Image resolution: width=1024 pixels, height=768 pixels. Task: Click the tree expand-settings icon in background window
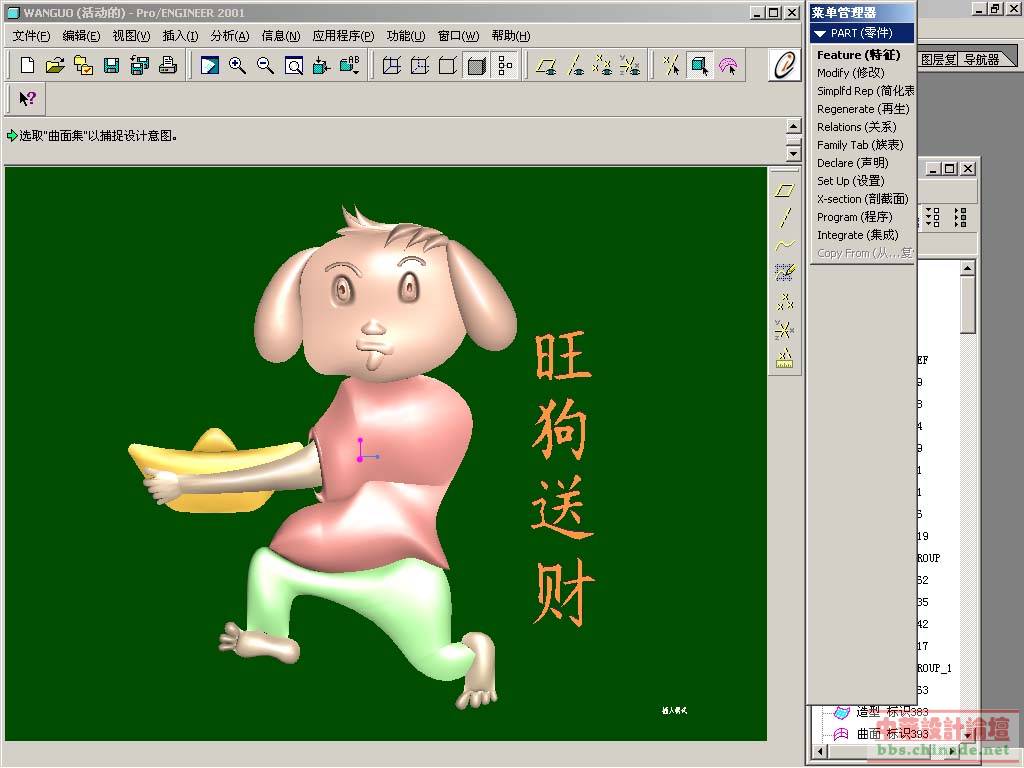tap(933, 217)
